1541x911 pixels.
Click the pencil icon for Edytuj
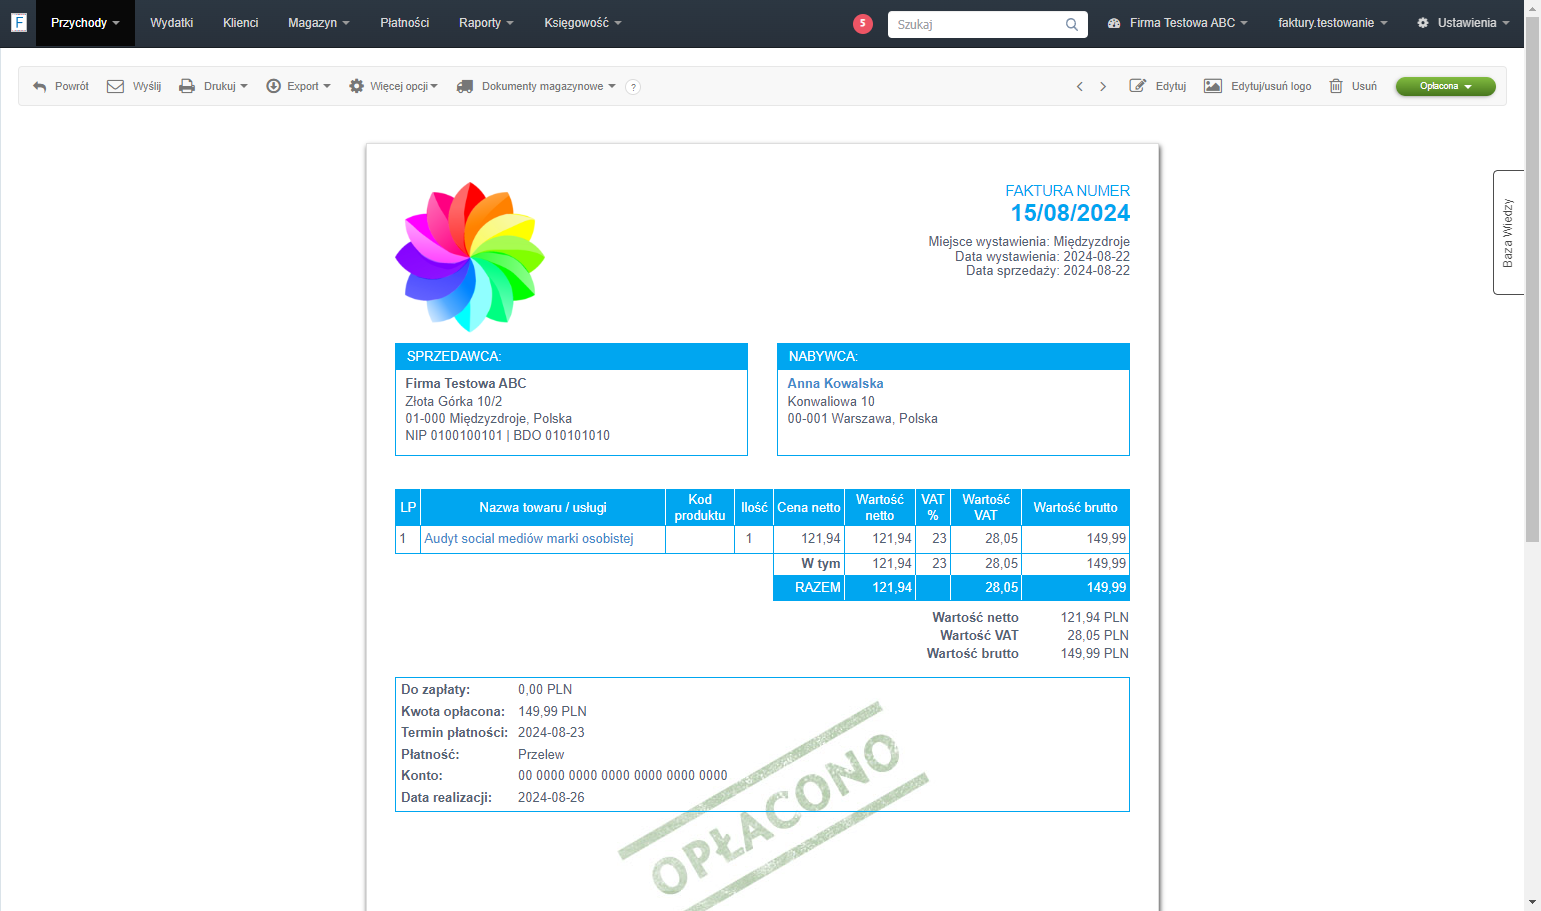pos(1137,86)
